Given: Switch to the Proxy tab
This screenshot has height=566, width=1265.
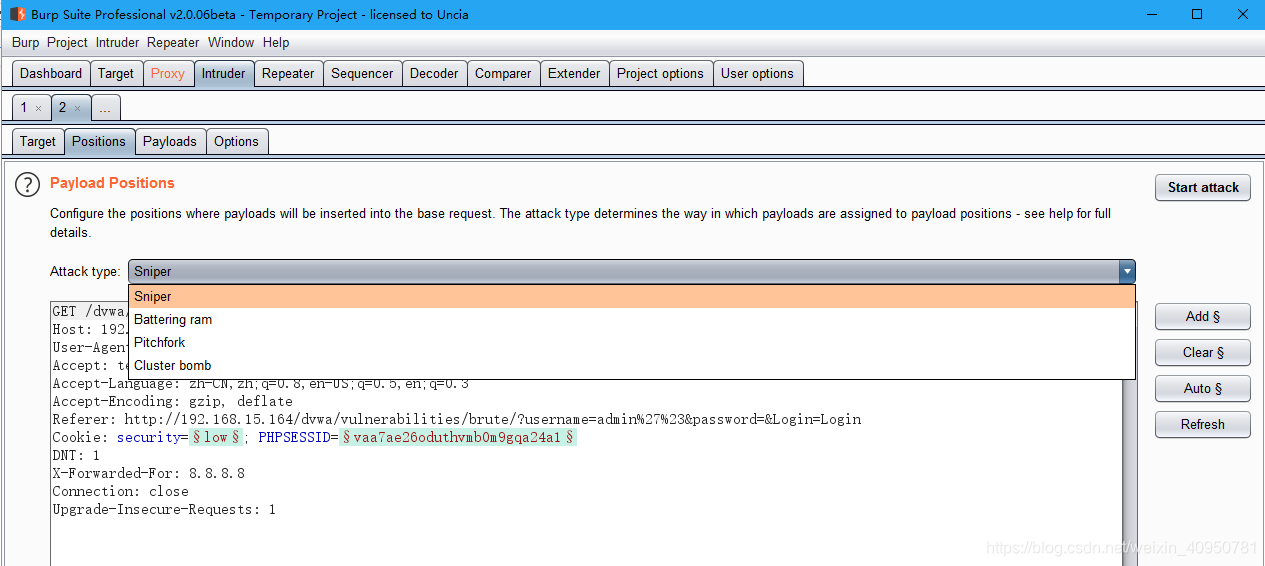Looking at the screenshot, I should coord(168,73).
